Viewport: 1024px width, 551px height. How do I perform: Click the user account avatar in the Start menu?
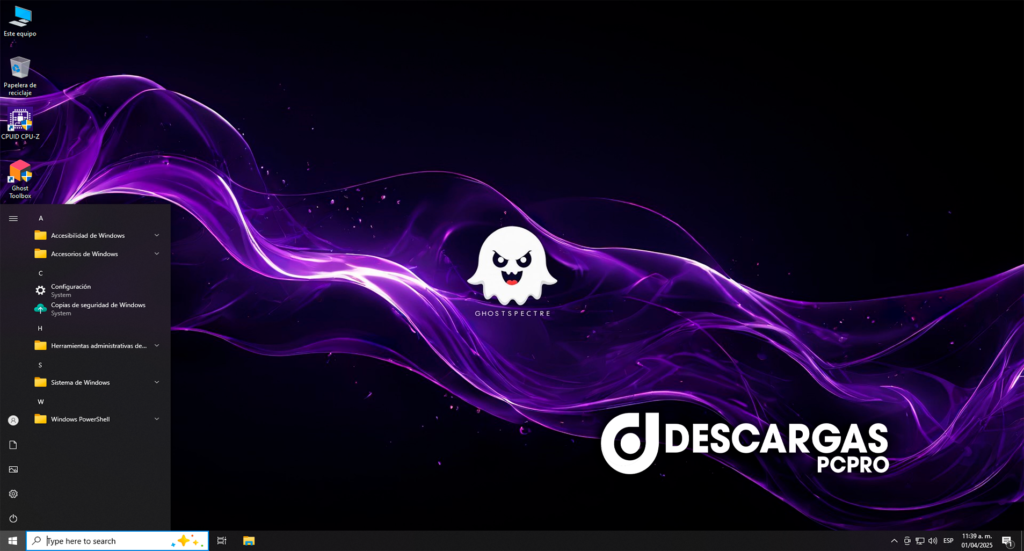pos(13,420)
